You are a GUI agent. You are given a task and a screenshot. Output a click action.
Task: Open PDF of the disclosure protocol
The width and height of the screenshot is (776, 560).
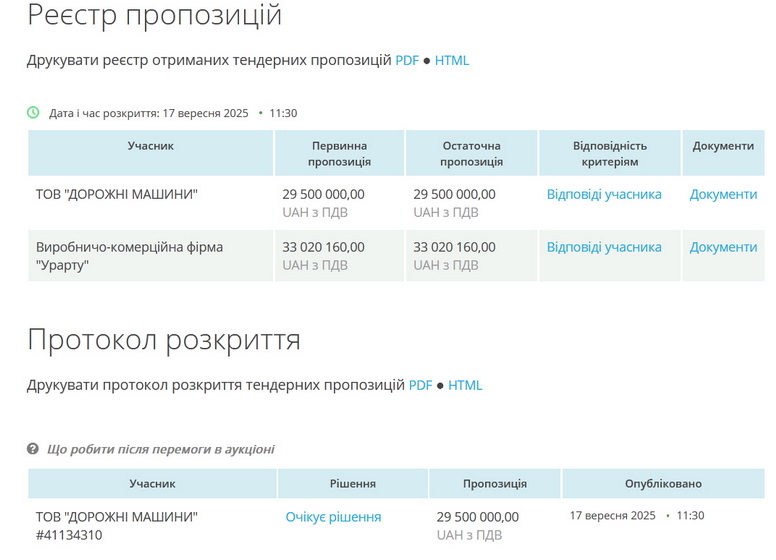420,385
